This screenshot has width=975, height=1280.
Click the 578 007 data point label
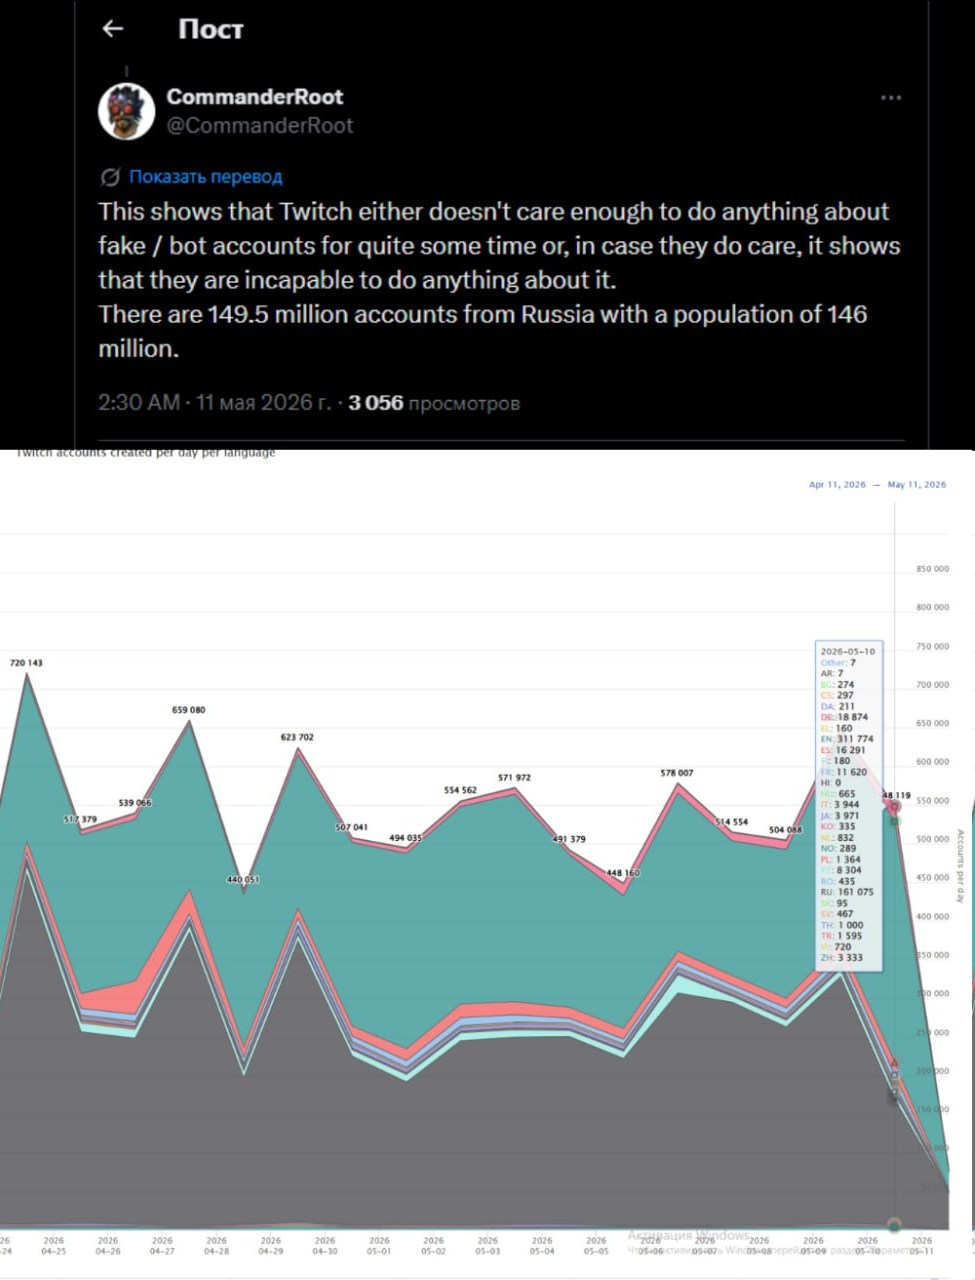(x=677, y=773)
